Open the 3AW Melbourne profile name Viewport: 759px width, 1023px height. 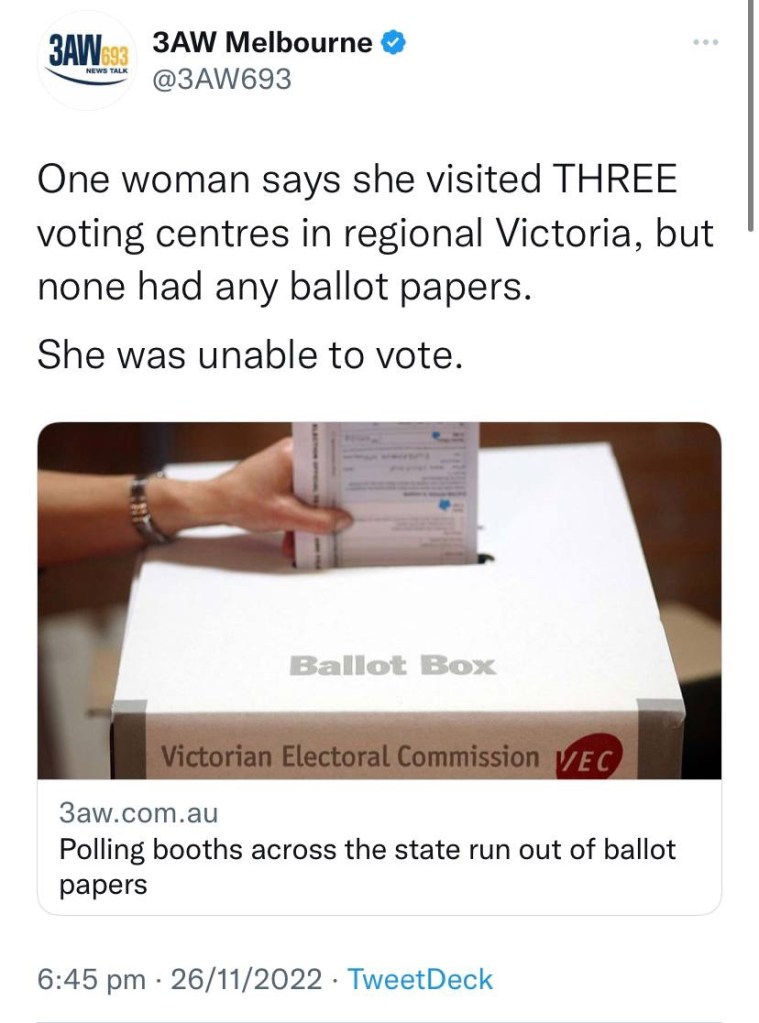[262, 43]
